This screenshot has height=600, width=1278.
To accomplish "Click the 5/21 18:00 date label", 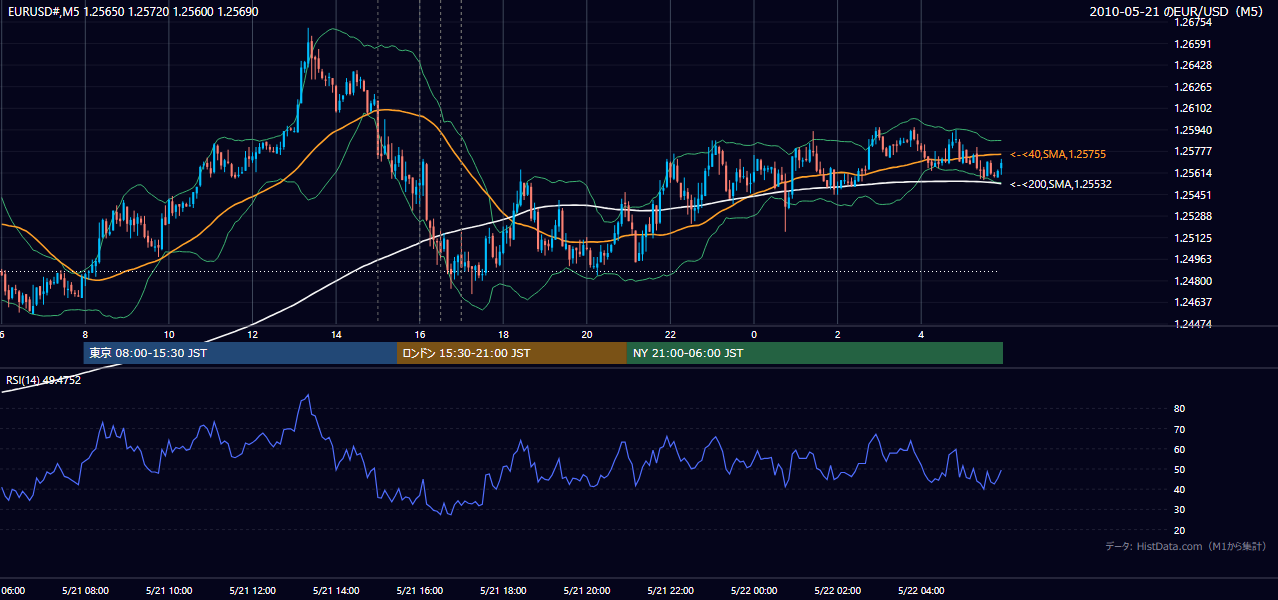I will tap(504, 590).
